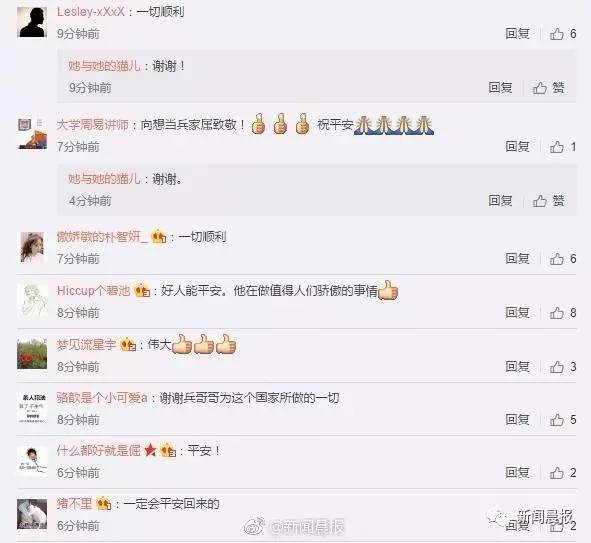Click membership badge next to 梦见流星宇
The width and height of the screenshot is (591, 543).
128,344
